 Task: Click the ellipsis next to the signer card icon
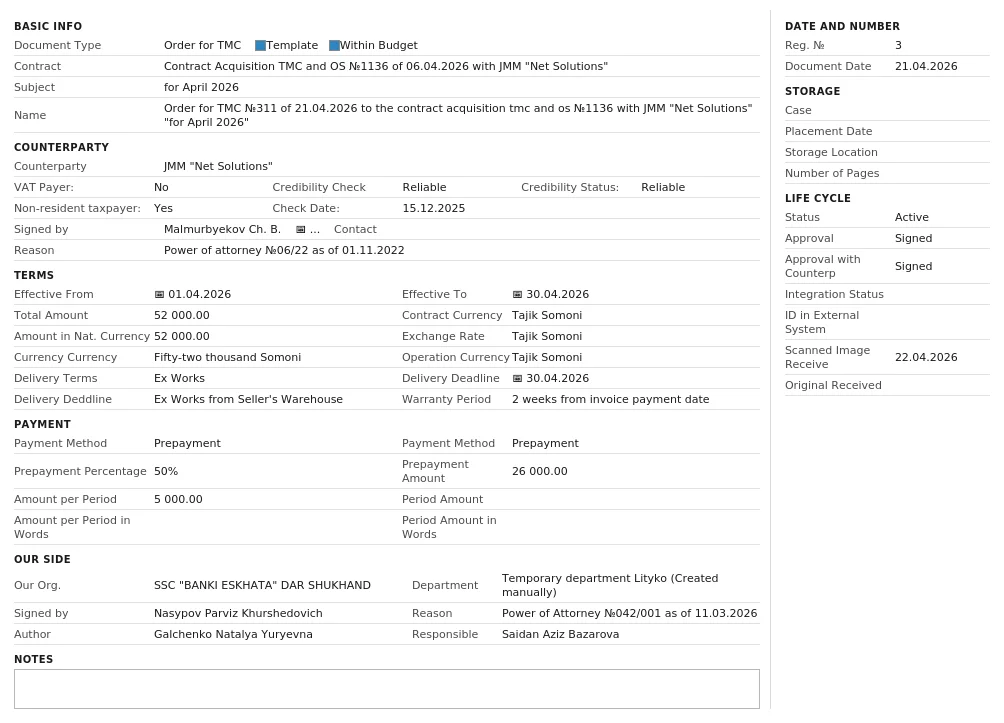(x=314, y=229)
